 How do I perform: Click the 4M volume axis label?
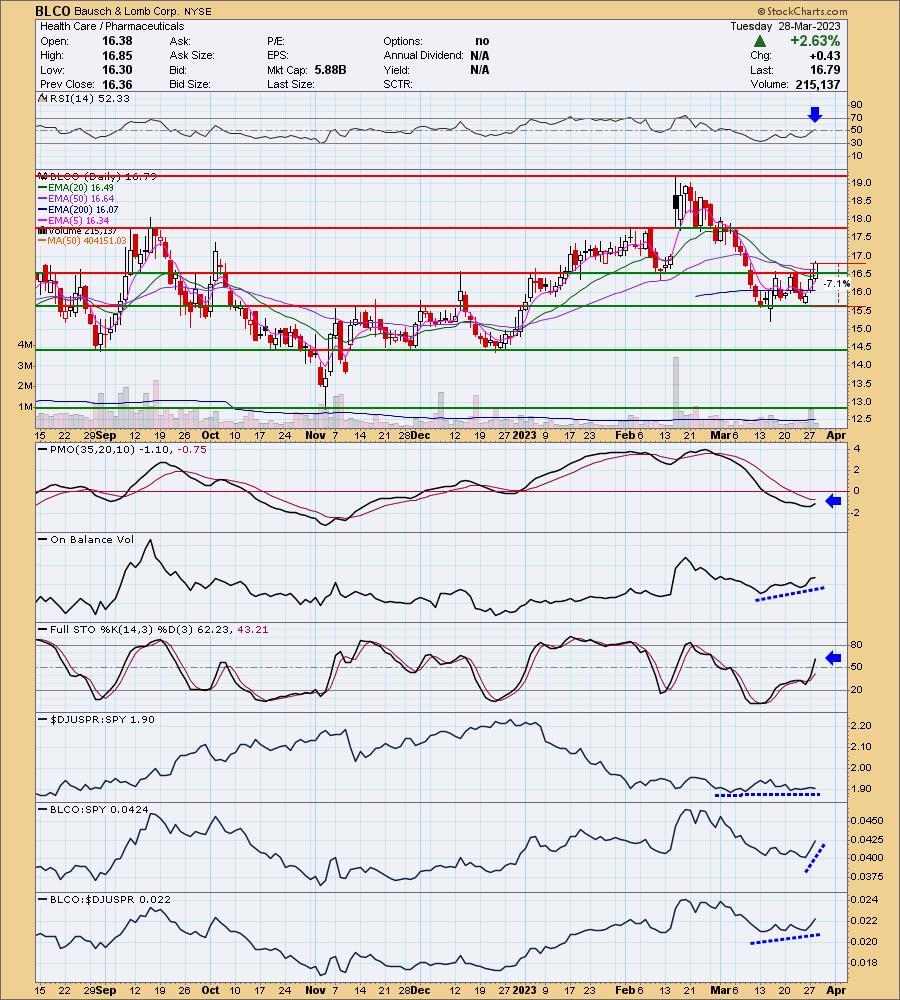coord(26,344)
